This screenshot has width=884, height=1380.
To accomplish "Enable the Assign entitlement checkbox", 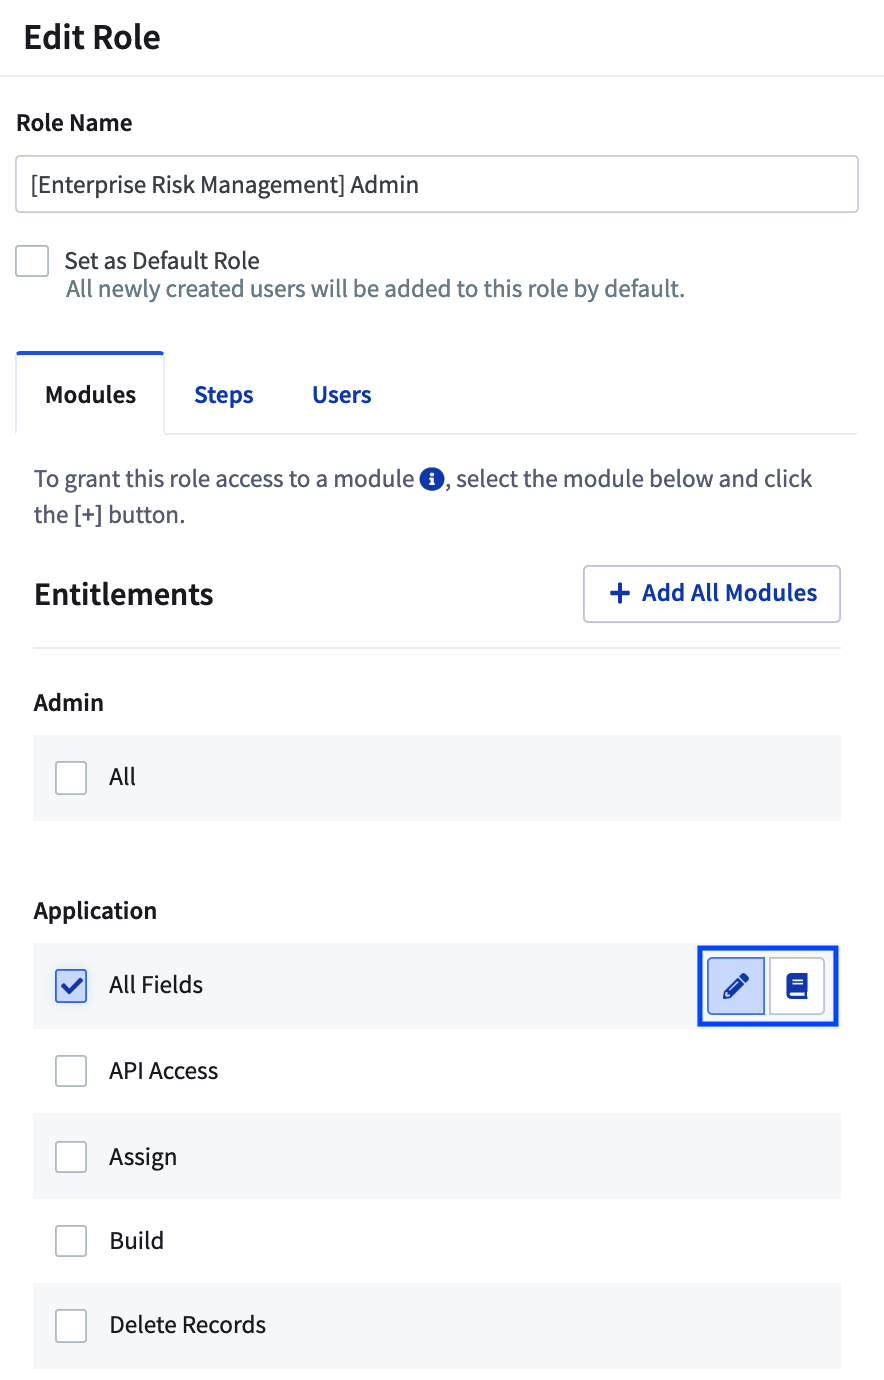I will coord(71,1156).
